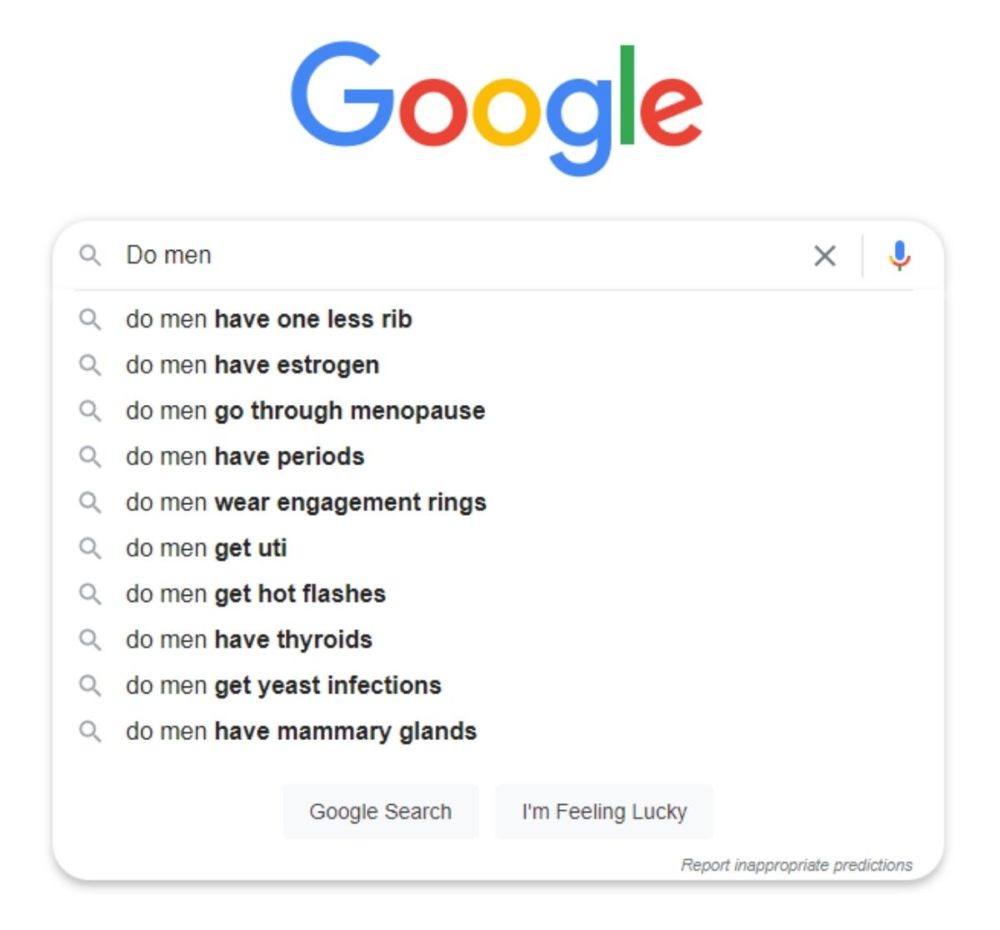The width and height of the screenshot is (1000, 930).
Task: Click the search icon beside 'do men have periods'
Action: (x=90, y=456)
